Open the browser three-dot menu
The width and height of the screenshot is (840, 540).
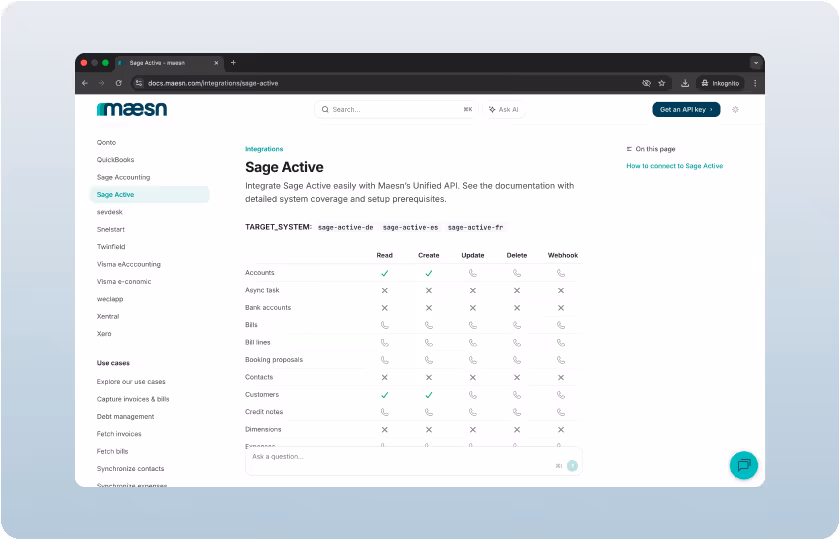[x=755, y=83]
